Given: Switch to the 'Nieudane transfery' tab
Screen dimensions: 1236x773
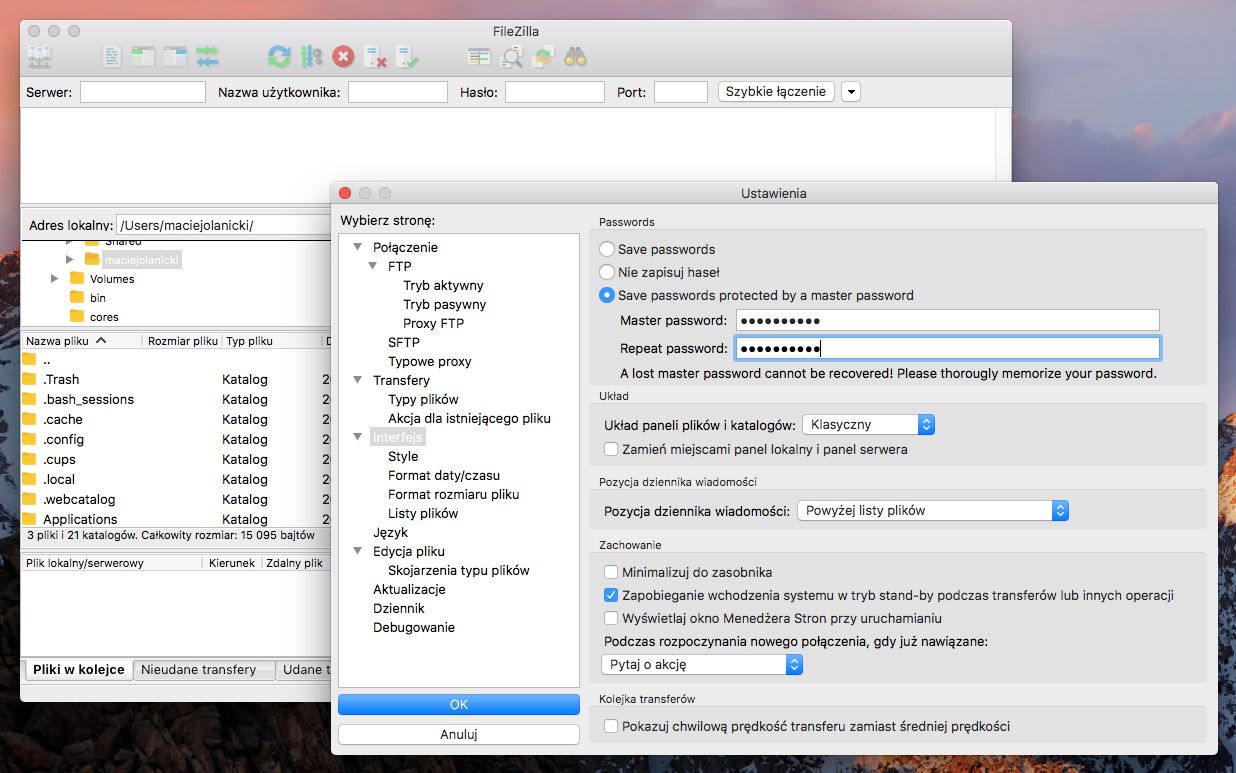Looking at the screenshot, I should coord(198,670).
